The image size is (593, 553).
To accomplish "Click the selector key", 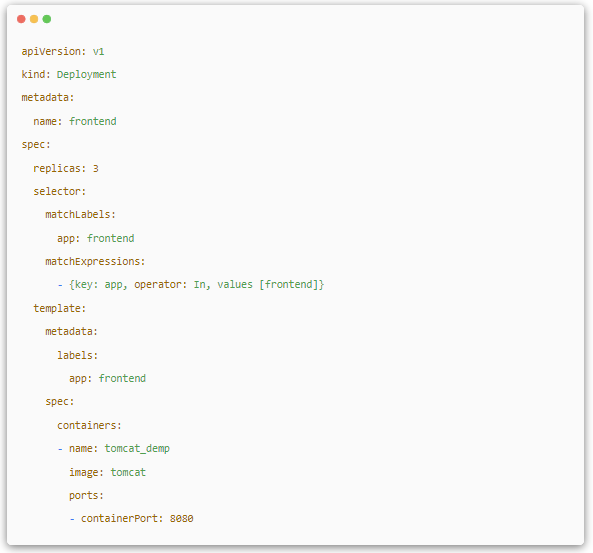I will (x=60, y=191).
